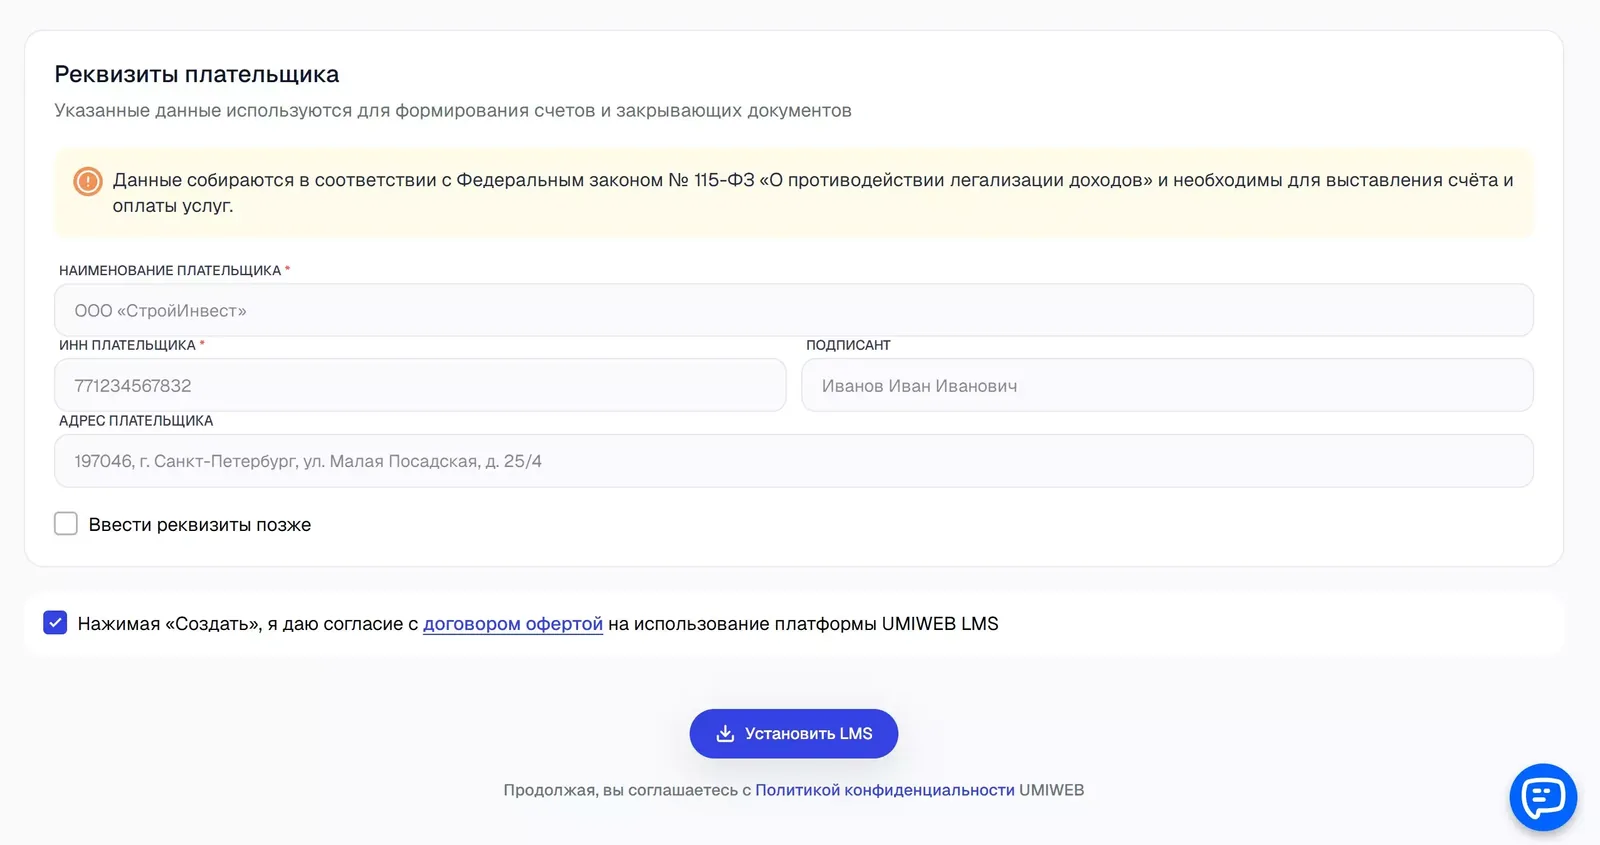Uncheck the offer agreement consent checkbox

(x=55, y=623)
